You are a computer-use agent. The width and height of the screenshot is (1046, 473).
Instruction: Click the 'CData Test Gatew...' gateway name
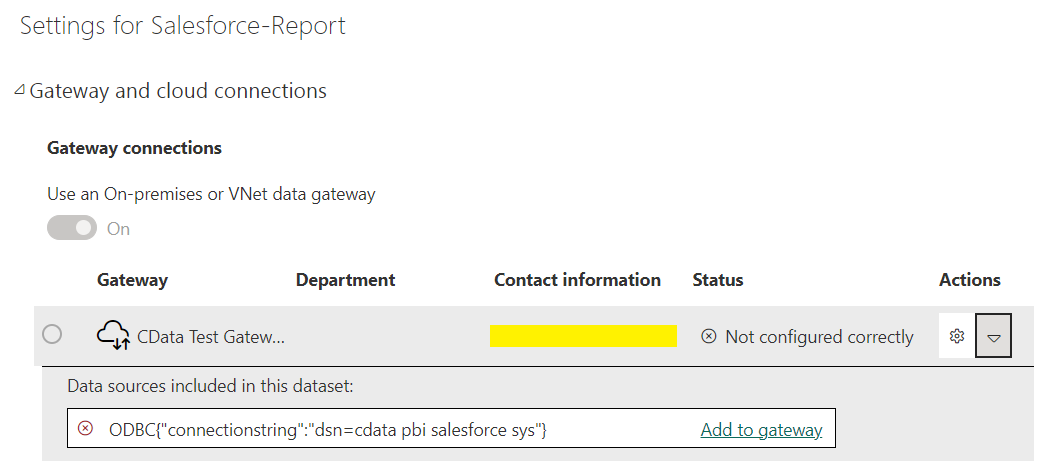coord(210,337)
